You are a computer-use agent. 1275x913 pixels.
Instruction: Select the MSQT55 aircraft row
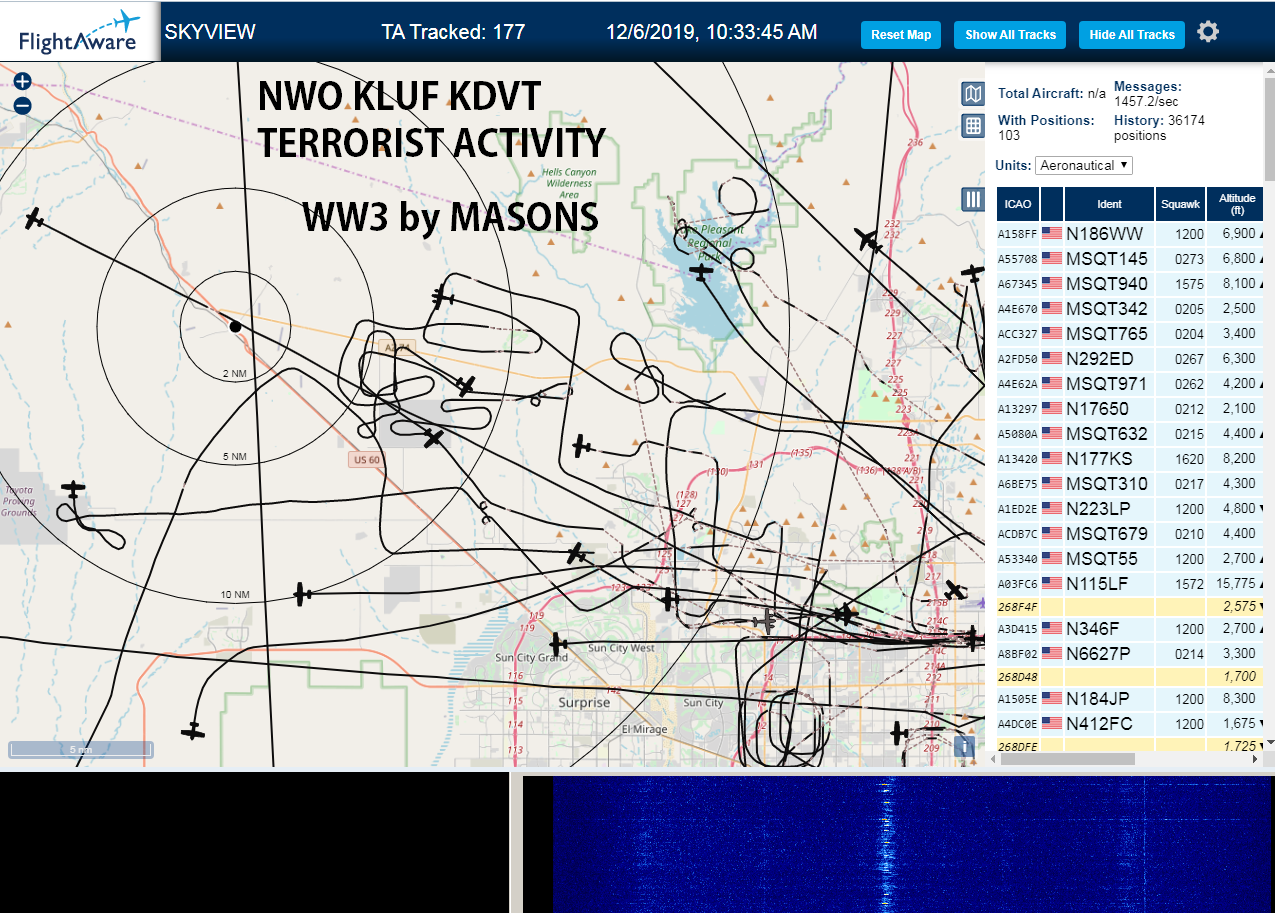[1131, 559]
